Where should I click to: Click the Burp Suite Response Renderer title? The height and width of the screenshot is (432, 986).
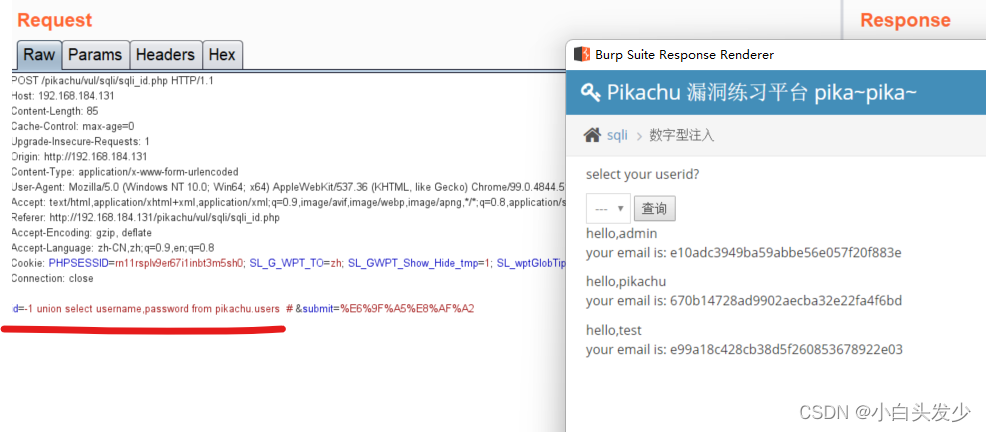click(x=684, y=55)
